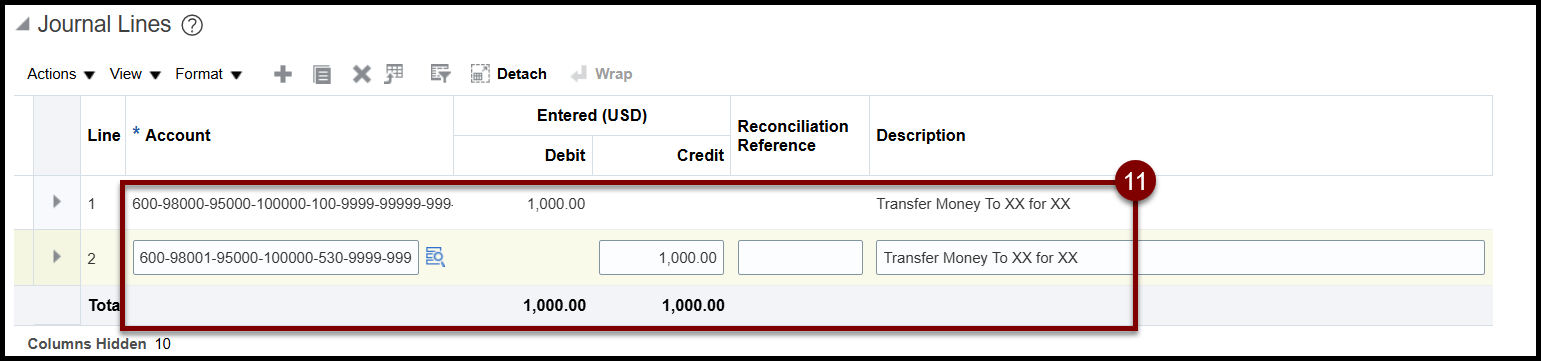1541x361 pixels.
Task: Click the Reconciliation Reference field
Action: [x=800, y=258]
